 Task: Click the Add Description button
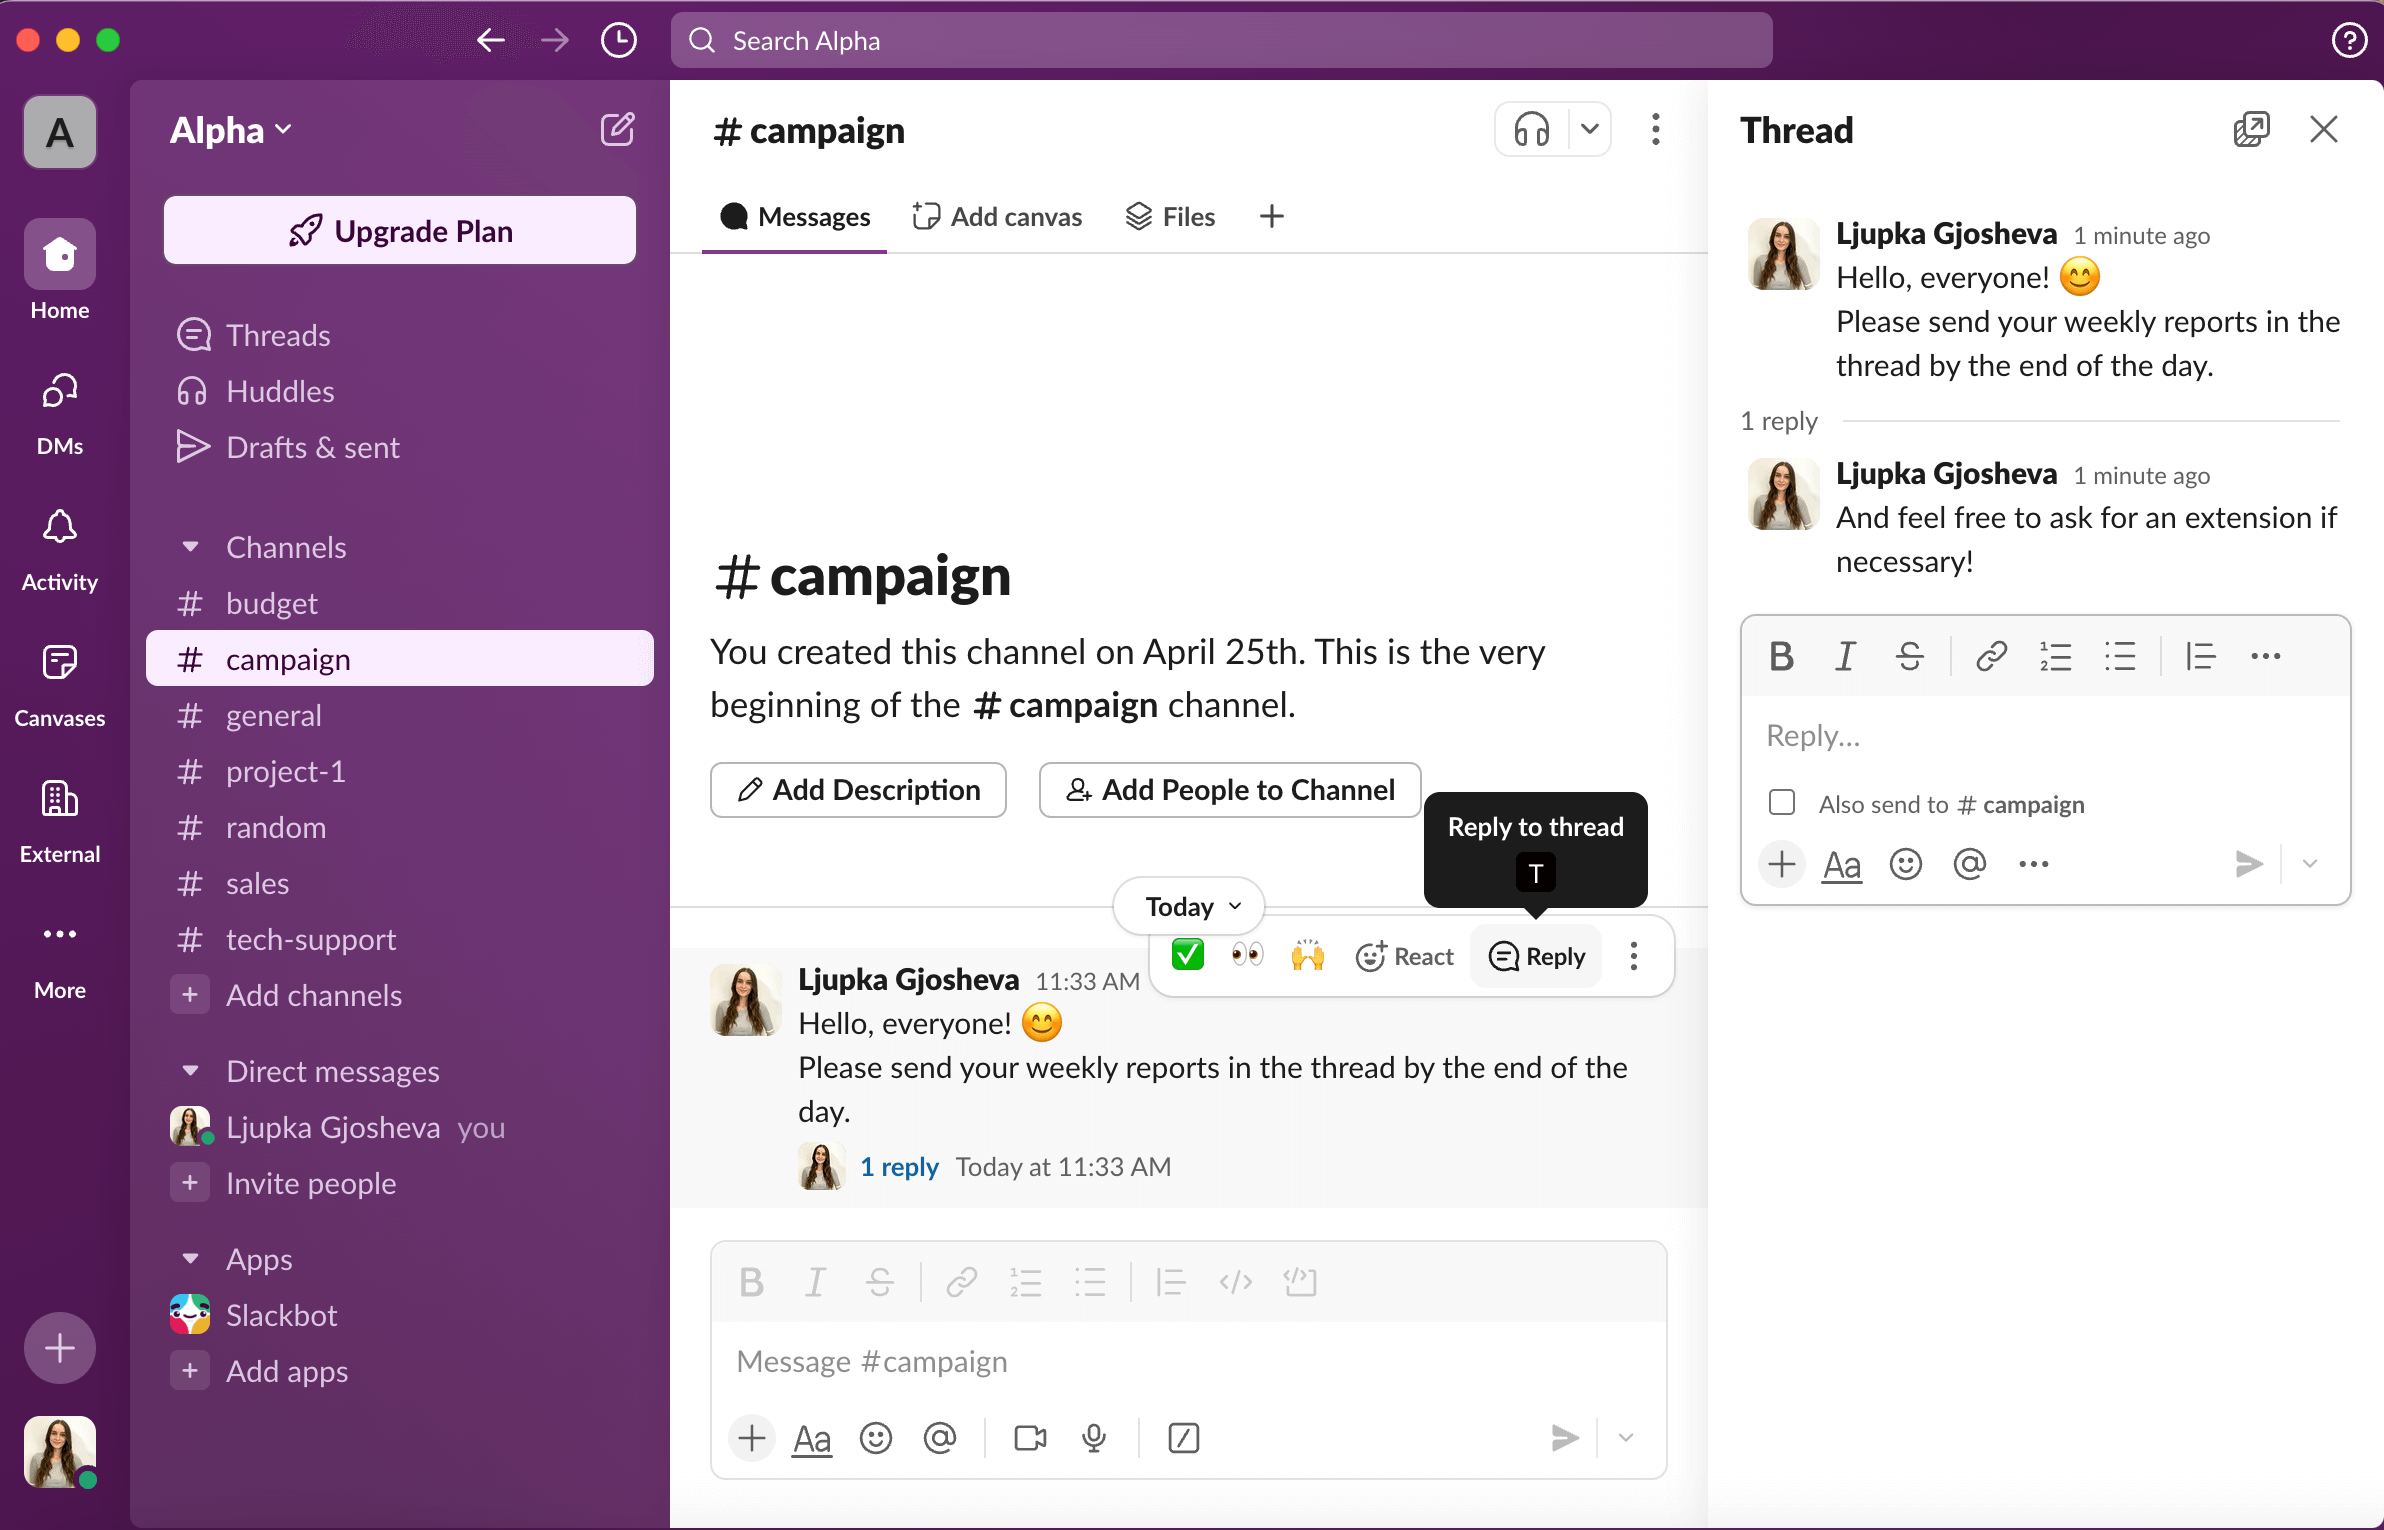click(858, 790)
